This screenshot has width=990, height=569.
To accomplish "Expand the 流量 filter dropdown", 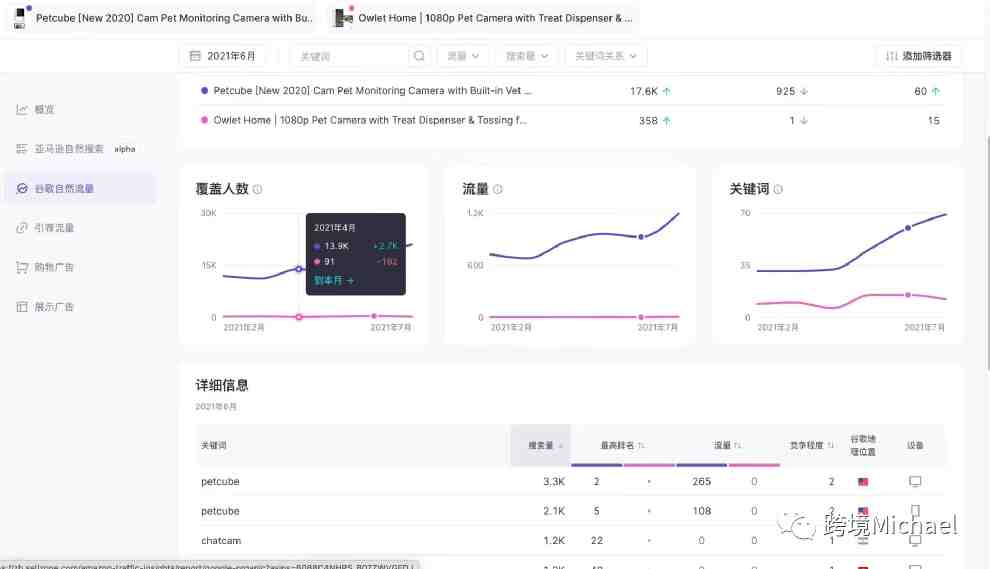I will tap(462, 56).
